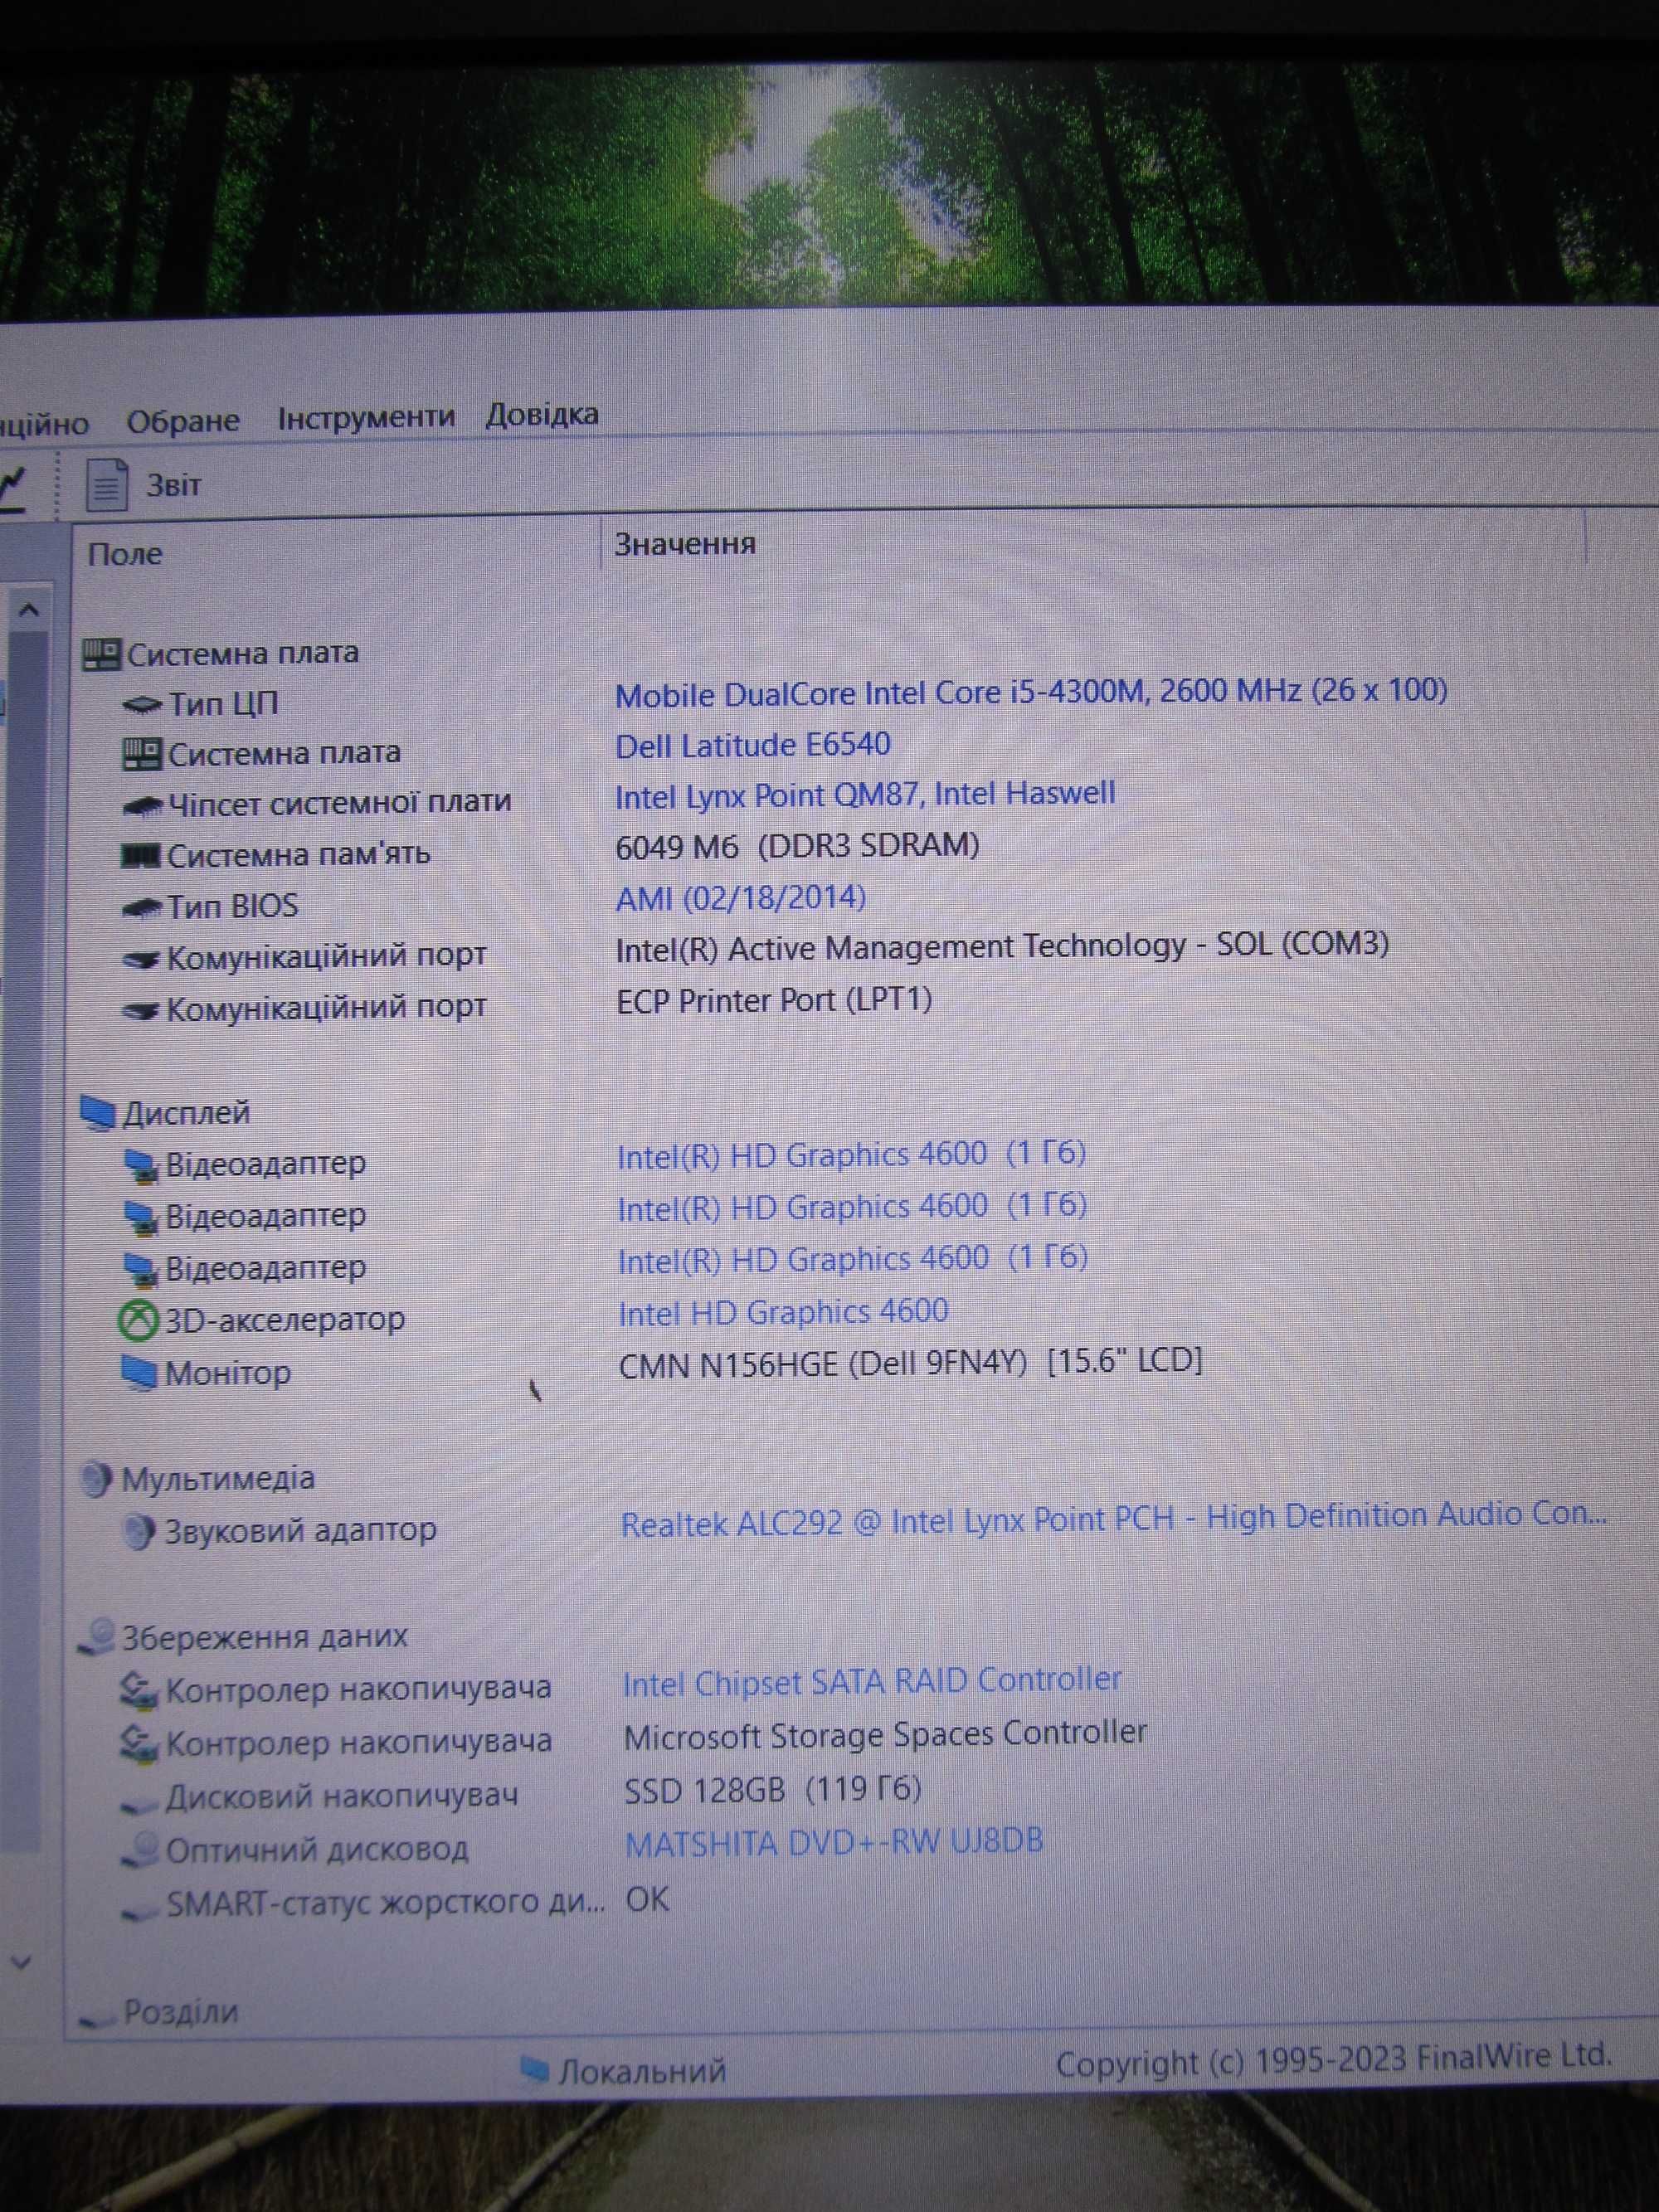Image resolution: width=1659 pixels, height=2212 pixels.
Task: Click the Тип ЦП chip icon
Action: [x=142, y=706]
